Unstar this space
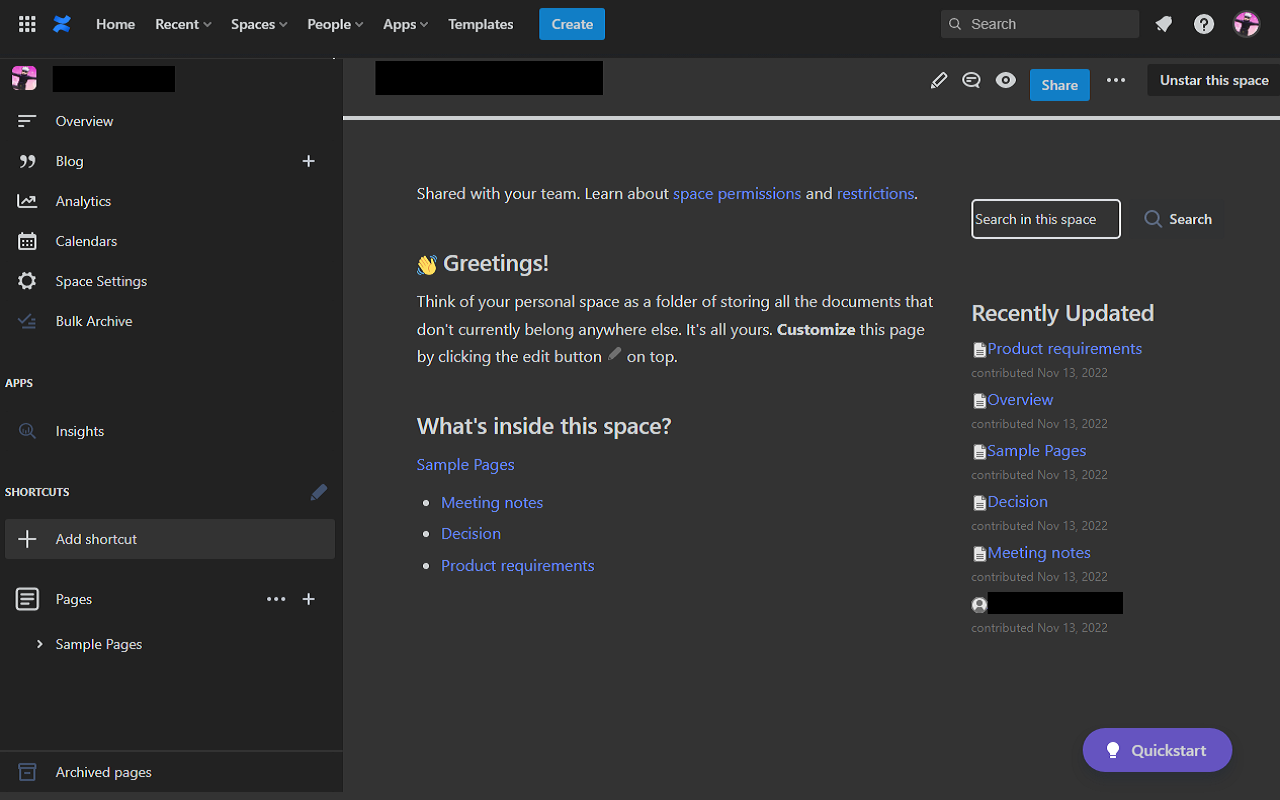The height and width of the screenshot is (800, 1280). [1213, 80]
